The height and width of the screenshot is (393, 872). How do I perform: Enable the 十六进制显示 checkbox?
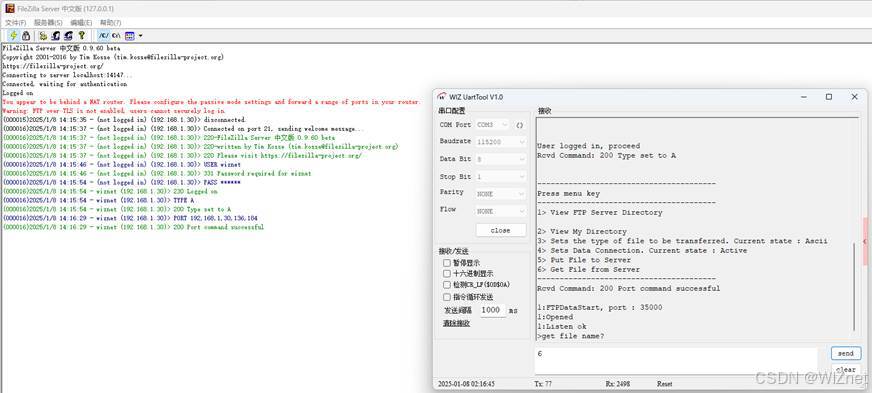click(x=447, y=273)
